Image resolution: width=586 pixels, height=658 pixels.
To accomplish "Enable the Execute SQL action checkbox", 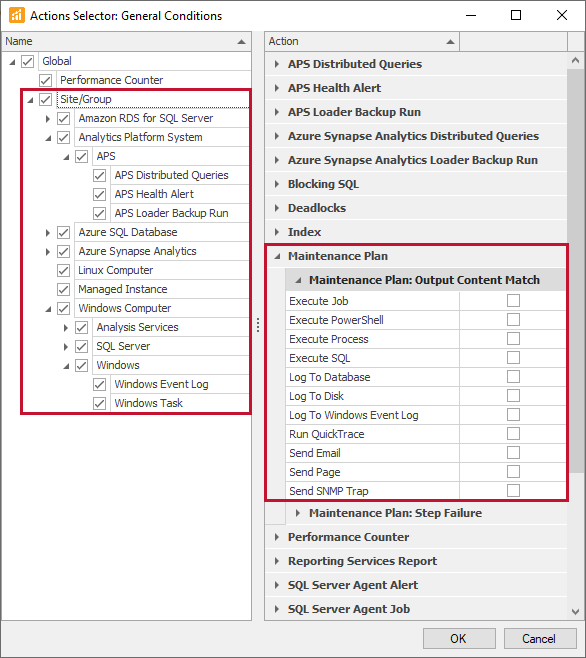I will coord(513,358).
